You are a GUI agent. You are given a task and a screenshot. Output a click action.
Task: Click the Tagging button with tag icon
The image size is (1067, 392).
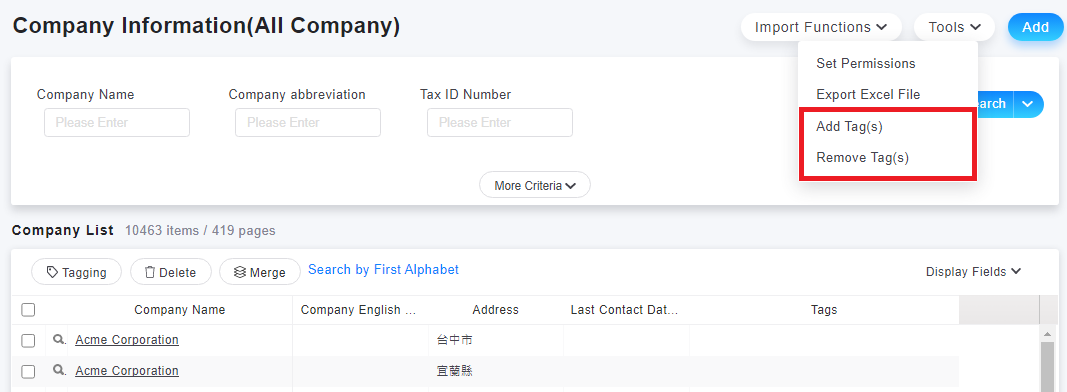coord(76,272)
